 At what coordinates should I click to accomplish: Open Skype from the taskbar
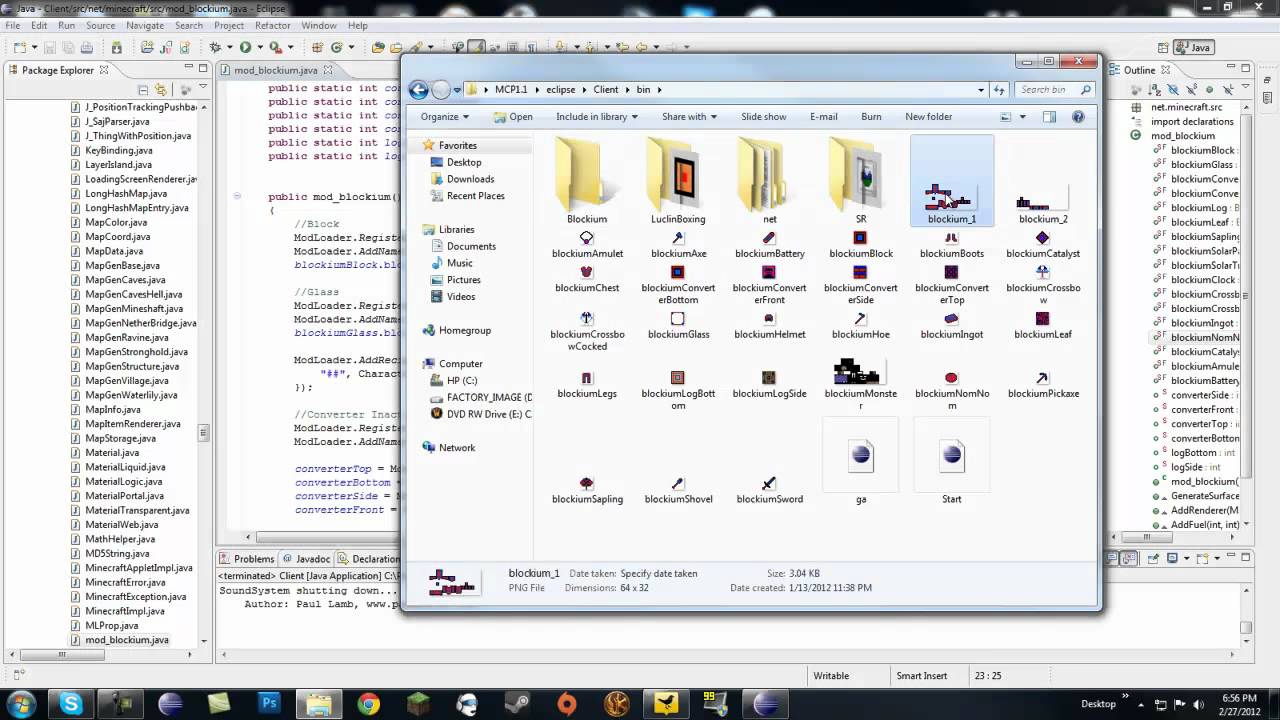[71, 704]
